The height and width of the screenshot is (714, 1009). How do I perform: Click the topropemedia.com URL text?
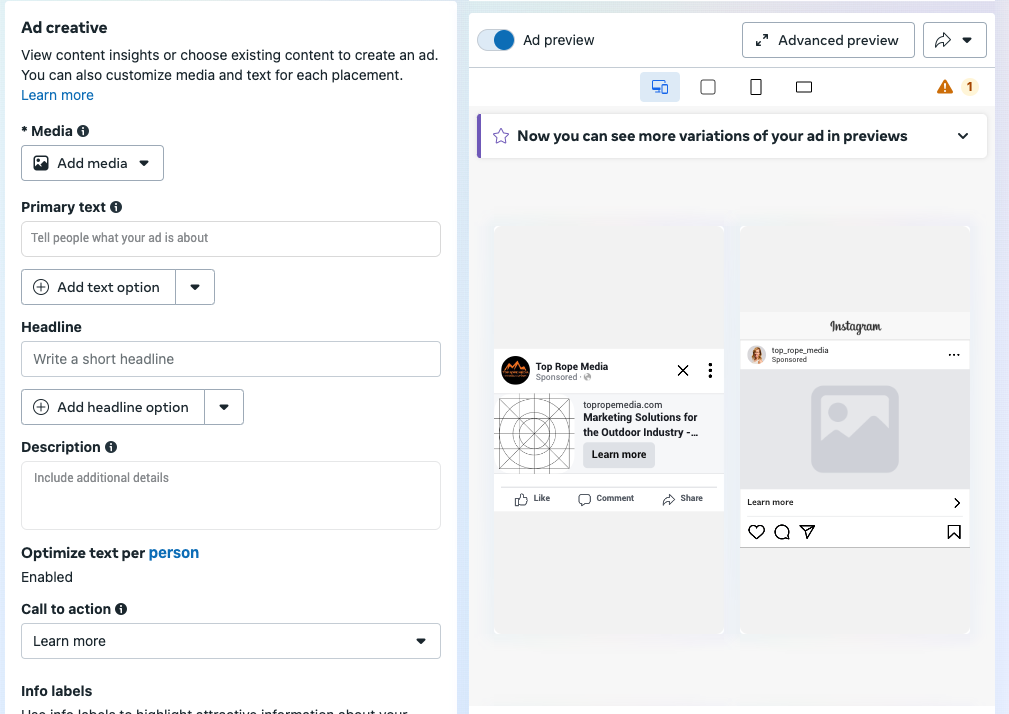click(622, 405)
